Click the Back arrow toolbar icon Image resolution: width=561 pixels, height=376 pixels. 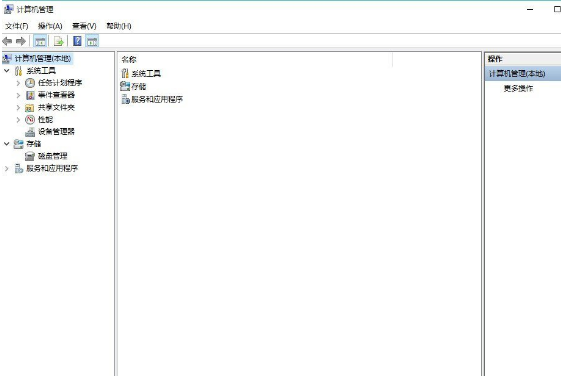pos(7,41)
